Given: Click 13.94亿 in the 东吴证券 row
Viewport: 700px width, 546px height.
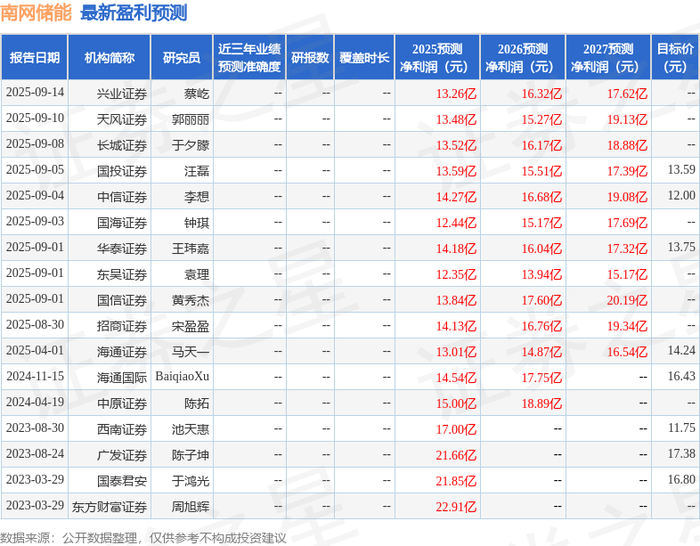Looking at the screenshot, I should pos(542,275).
